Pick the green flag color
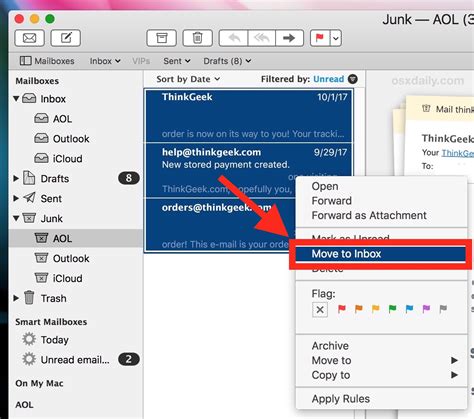The image size is (474, 419). [393, 309]
